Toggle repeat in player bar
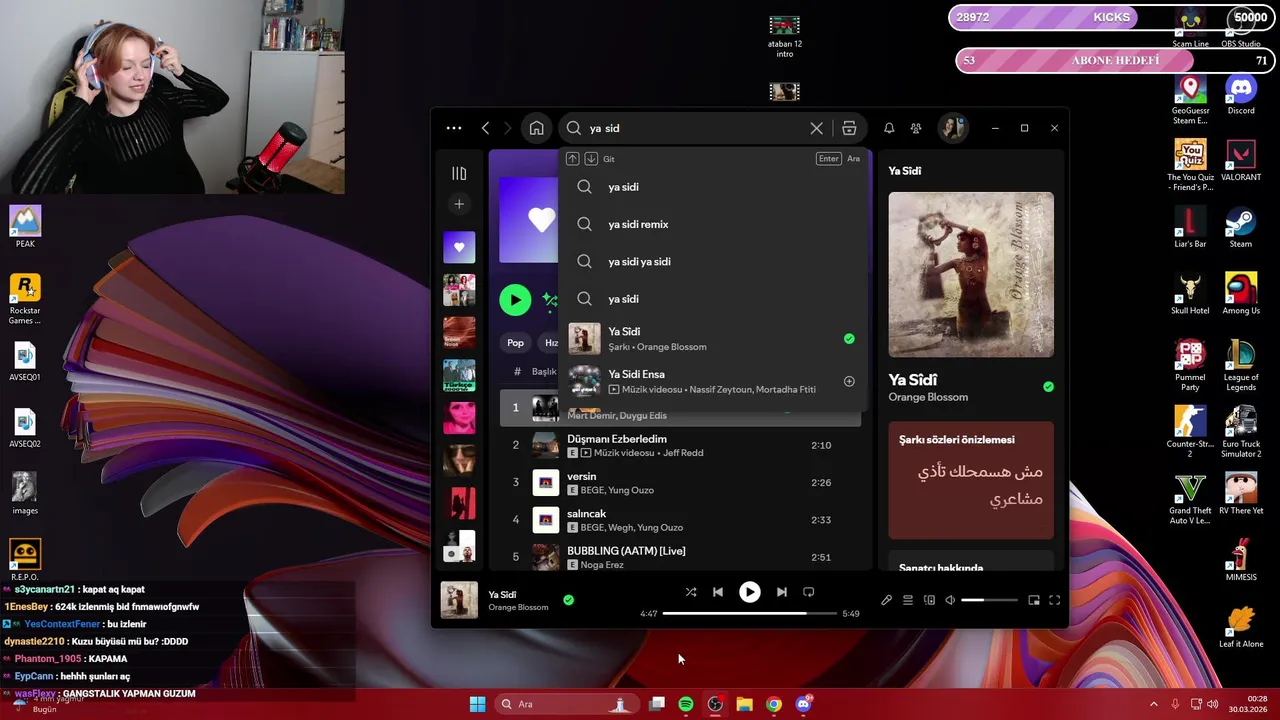 (x=809, y=592)
